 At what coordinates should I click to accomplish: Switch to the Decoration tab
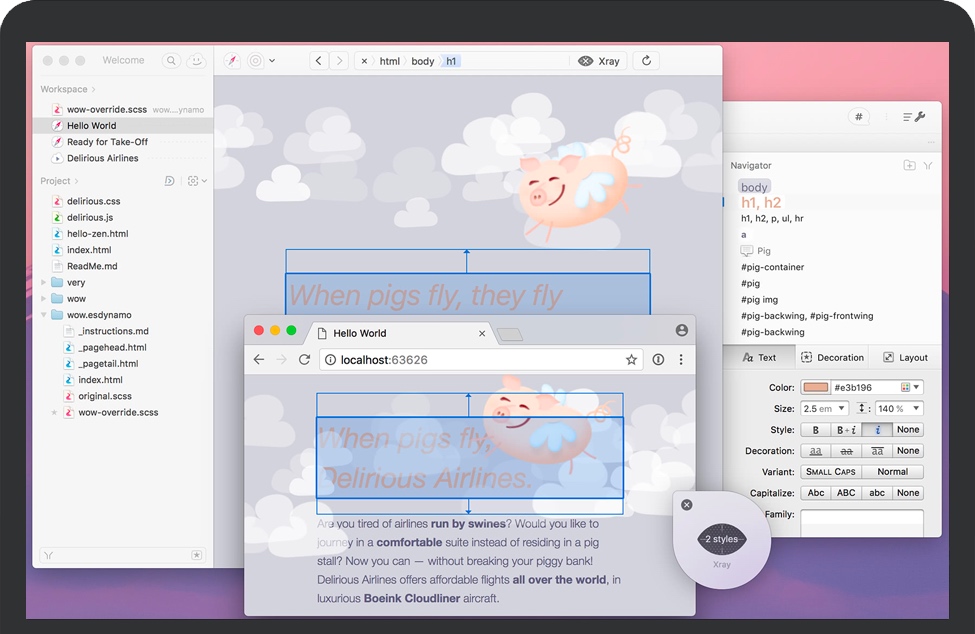[x=832, y=358]
